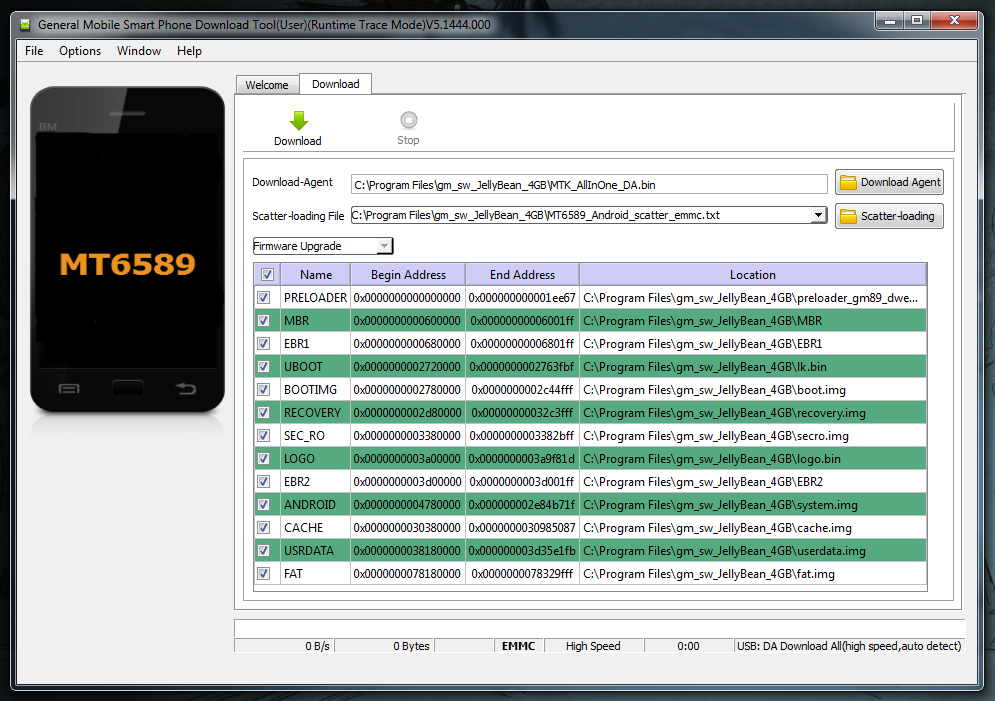Select the ANDROID system.img location cell
The image size is (995, 701).
[753, 504]
